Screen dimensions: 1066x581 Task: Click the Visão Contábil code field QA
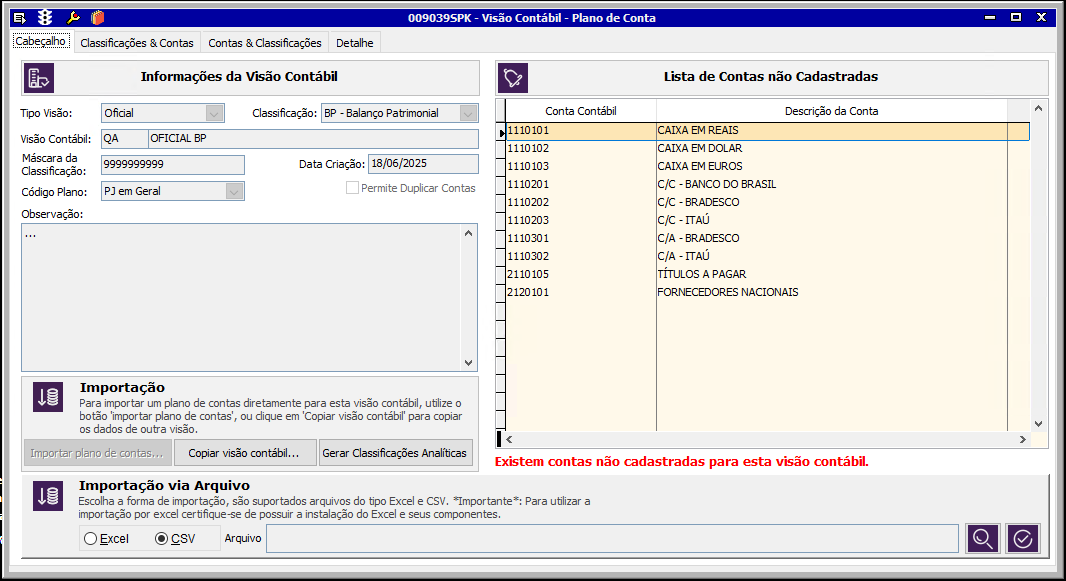(124, 139)
